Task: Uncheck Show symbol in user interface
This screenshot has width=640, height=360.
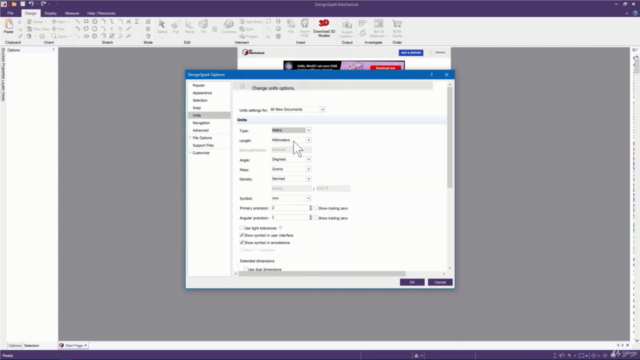Action: (x=242, y=236)
